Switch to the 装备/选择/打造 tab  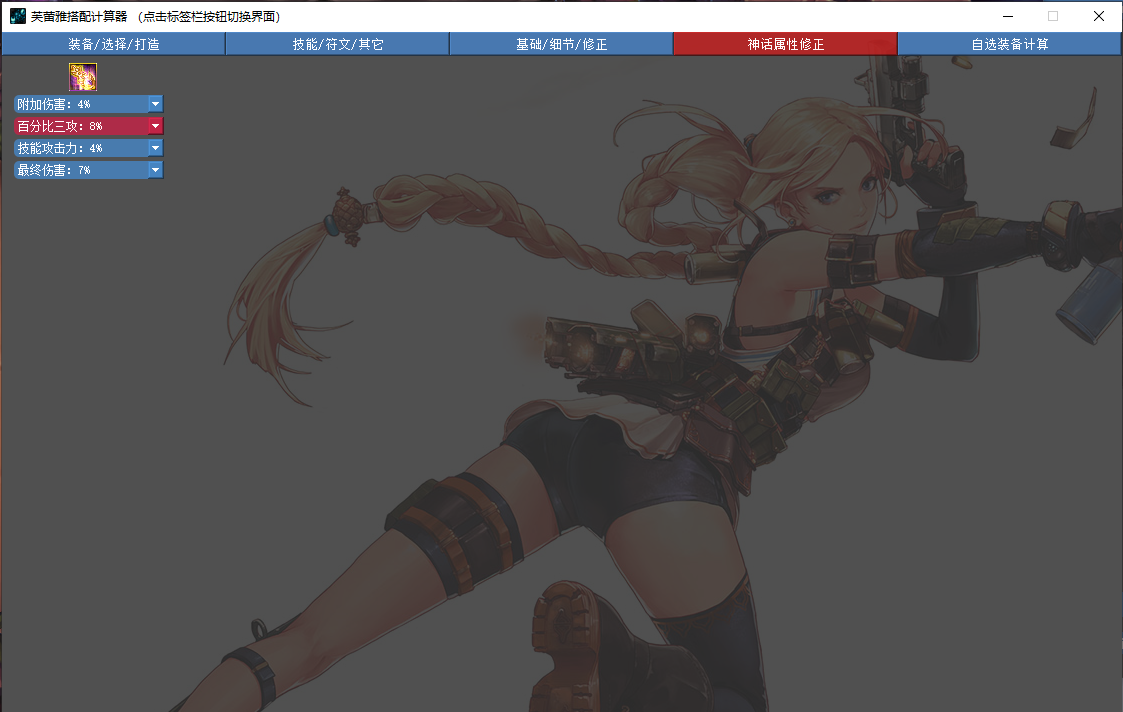(x=113, y=44)
